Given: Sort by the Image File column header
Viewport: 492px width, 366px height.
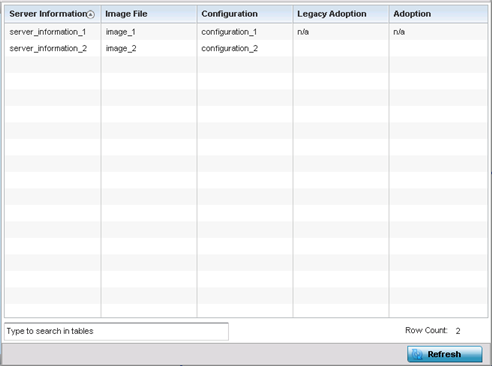Looking at the screenshot, I should point(149,14).
